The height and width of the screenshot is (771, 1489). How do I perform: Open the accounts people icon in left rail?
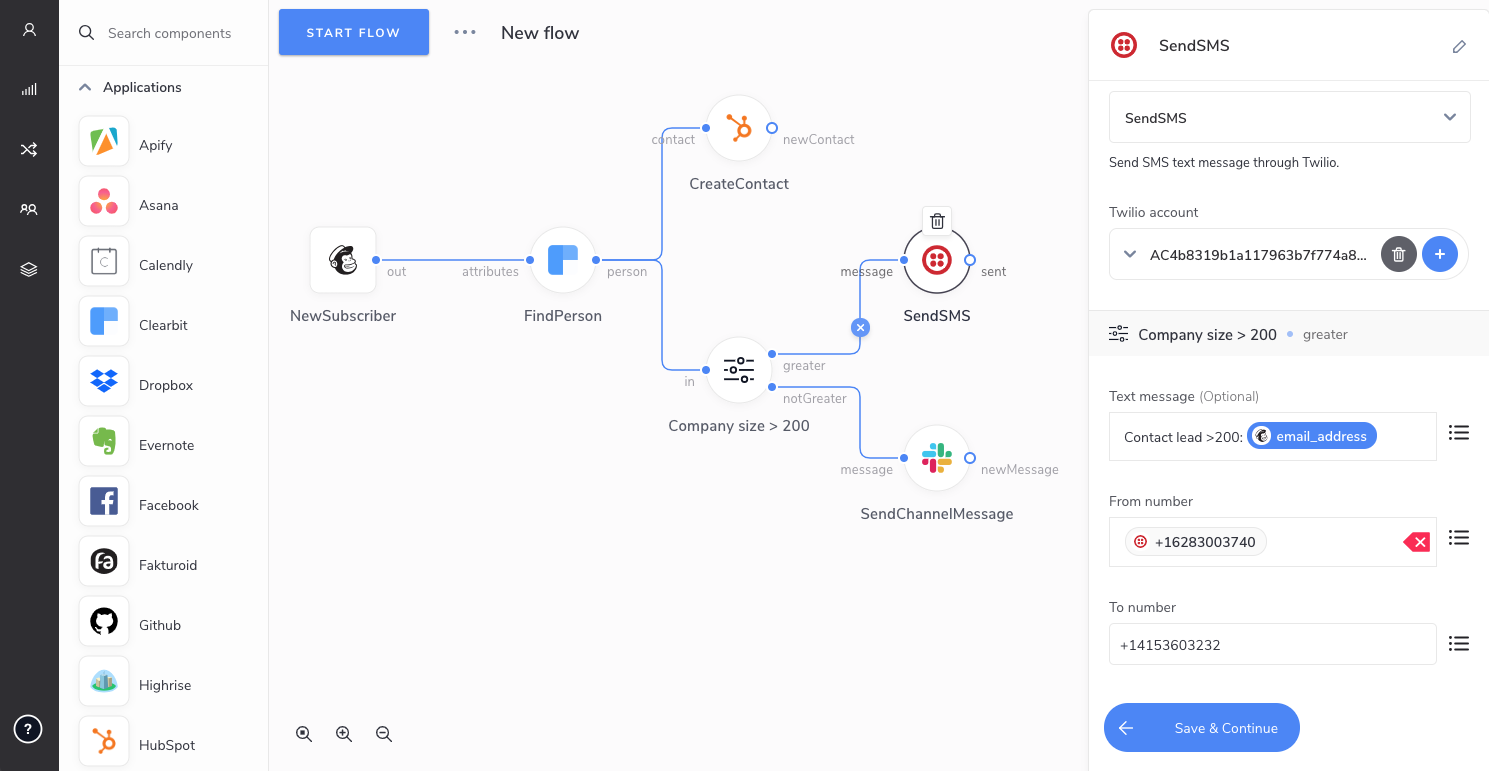[29, 210]
